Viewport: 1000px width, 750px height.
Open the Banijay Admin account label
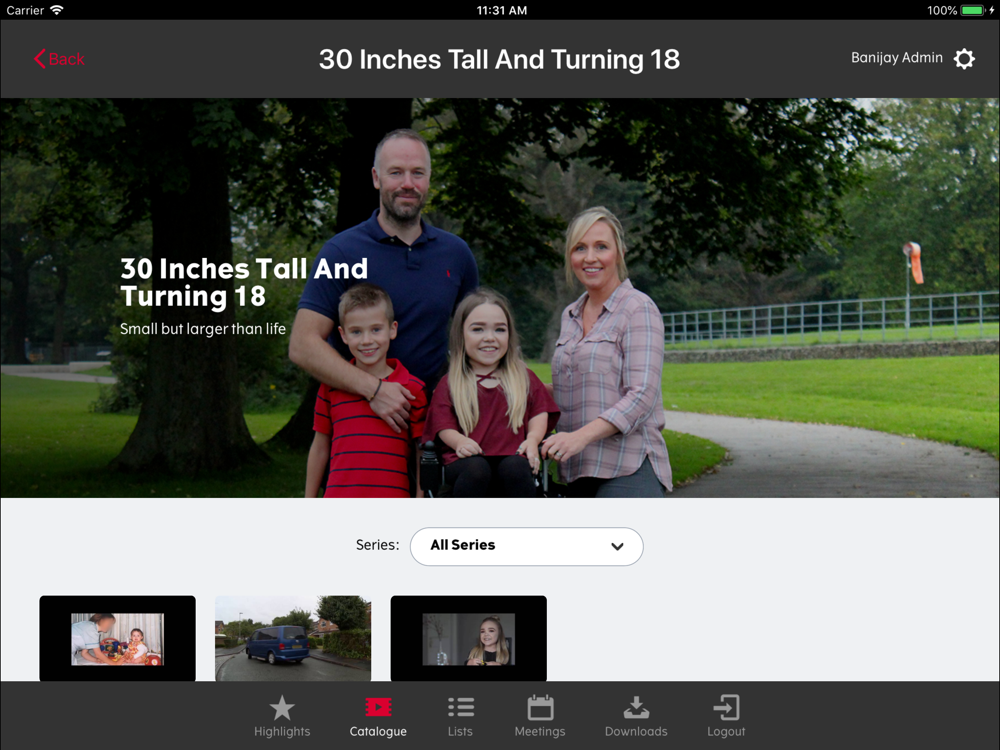(x=897, y=58)
